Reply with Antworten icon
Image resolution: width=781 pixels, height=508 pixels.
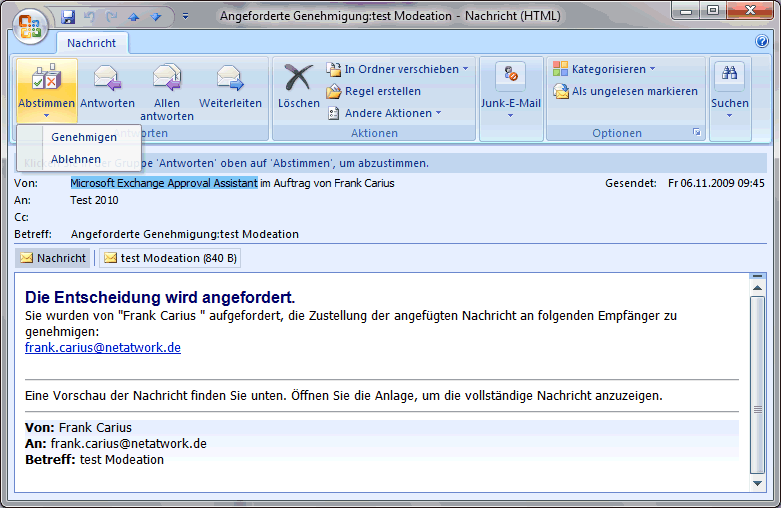(108, 85)
